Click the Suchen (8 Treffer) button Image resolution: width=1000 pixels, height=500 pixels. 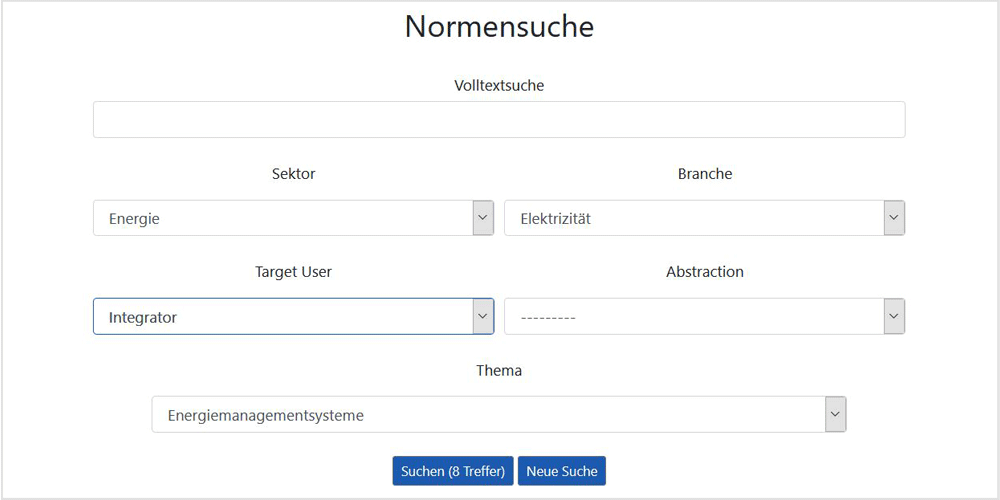coord(453,471)
